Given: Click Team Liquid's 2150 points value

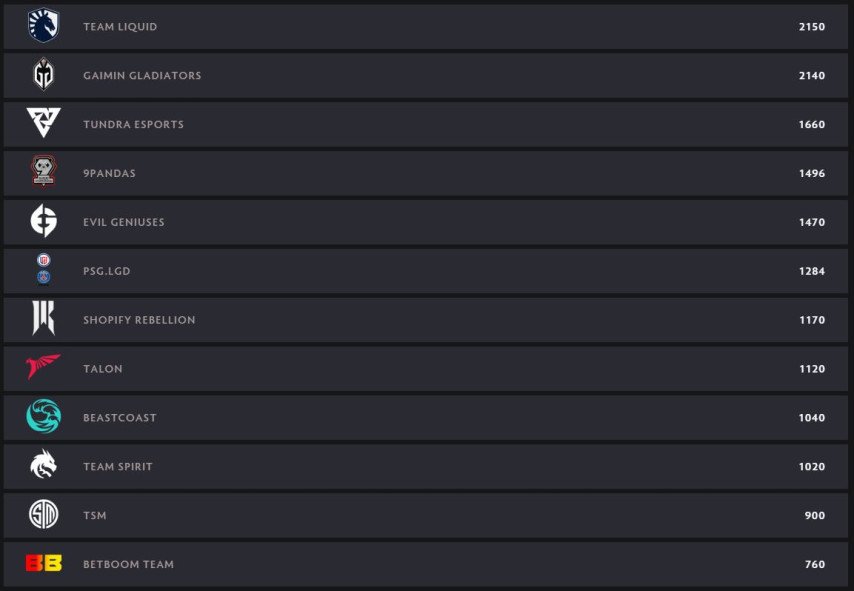Looking at the screenshot, I should click(813, 27).
